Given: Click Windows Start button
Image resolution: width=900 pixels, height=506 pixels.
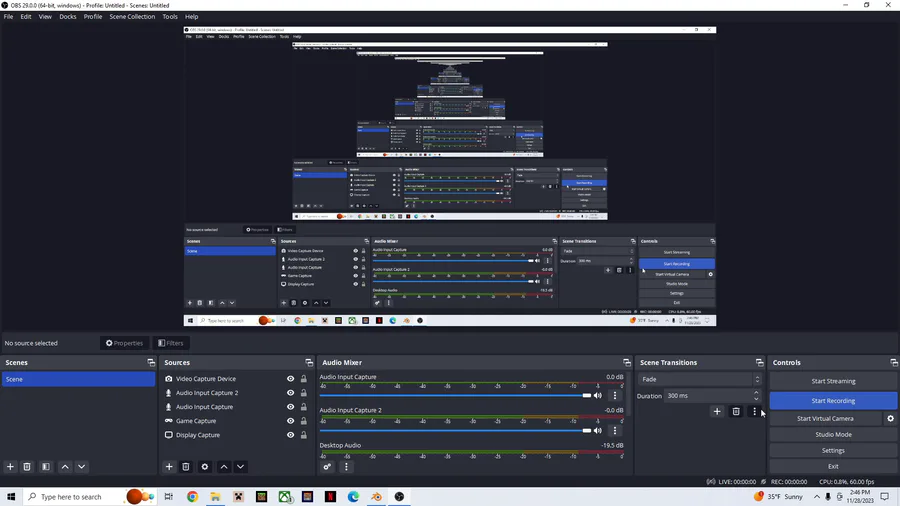Looking at the screenshot, I should point(11,497).
